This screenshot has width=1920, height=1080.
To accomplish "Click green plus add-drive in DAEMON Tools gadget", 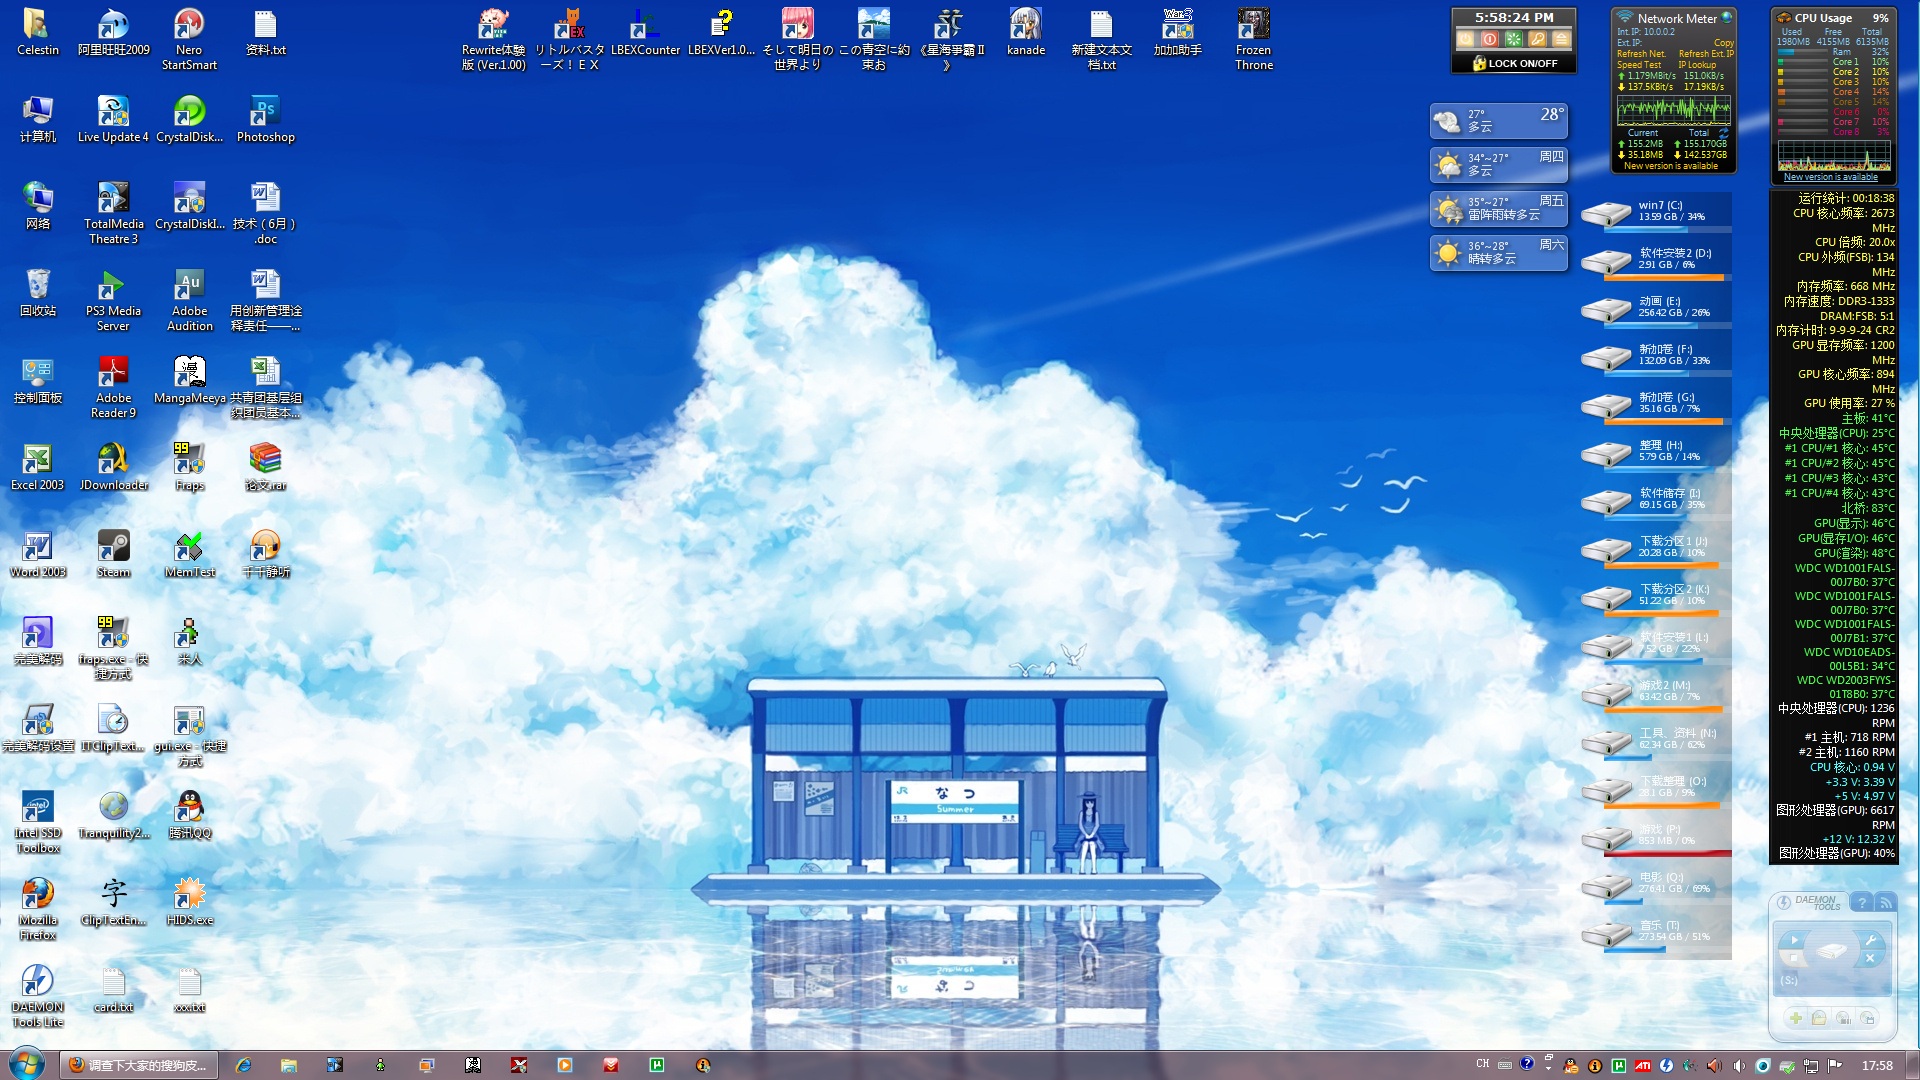I will pos(1796,1018).
